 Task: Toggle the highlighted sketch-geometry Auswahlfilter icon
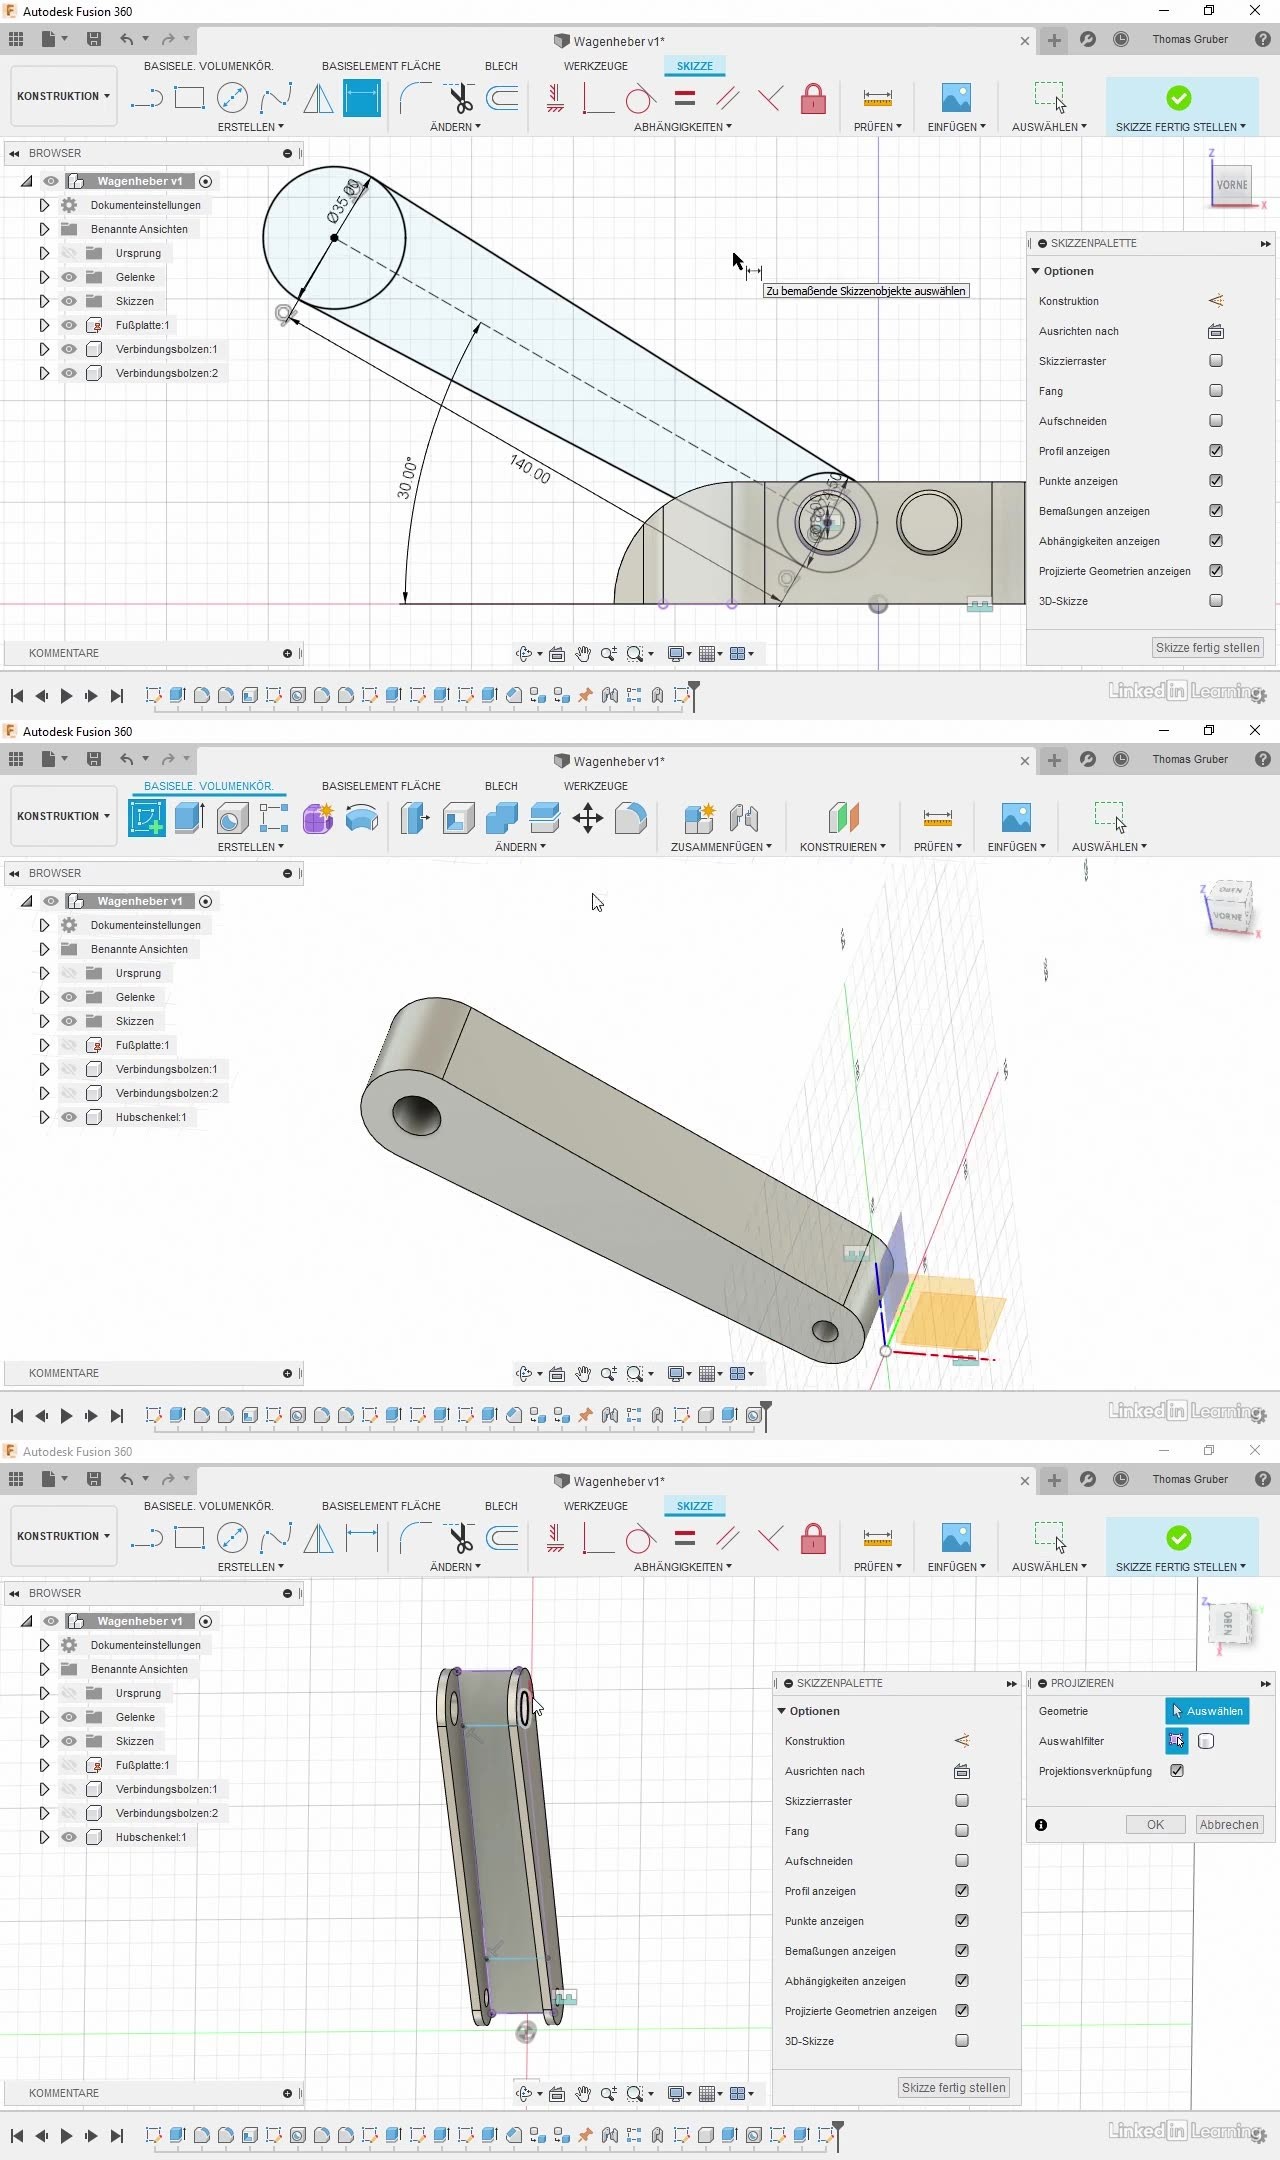(x=1177, y=1741)
